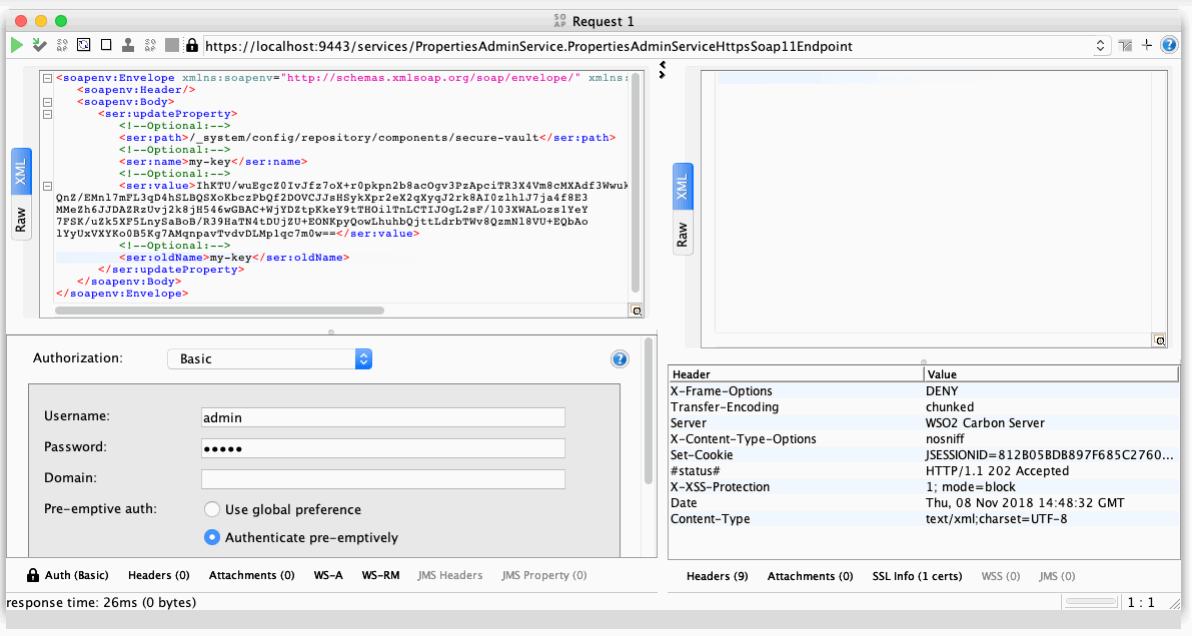Click the green submit request play button
The width and height of the screenshot is (1192, 636).
point(17,45)
